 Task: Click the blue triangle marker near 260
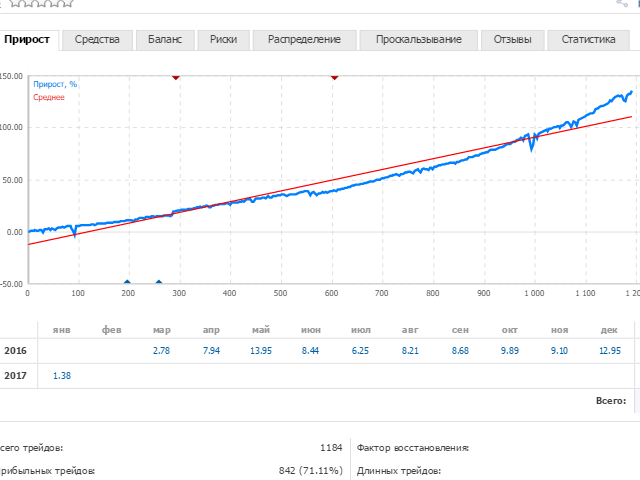[159, 282]
